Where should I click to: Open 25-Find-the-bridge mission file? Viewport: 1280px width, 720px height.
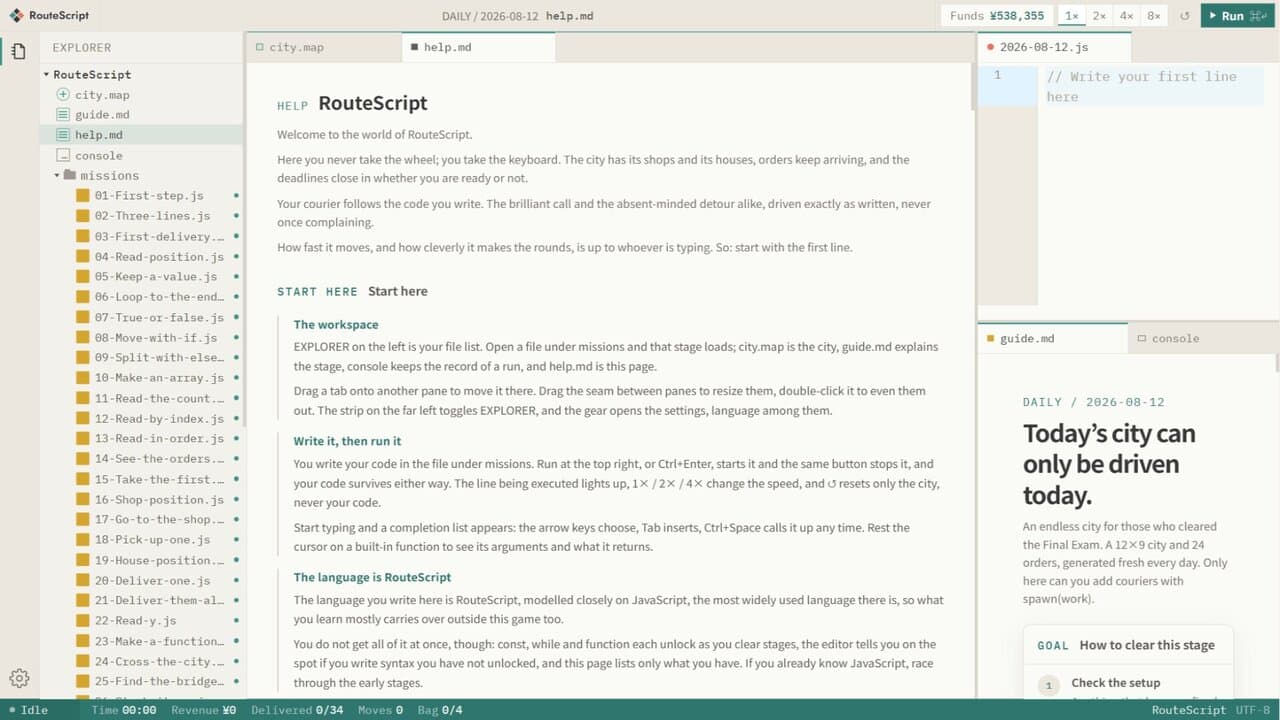(x=141, y=682)
